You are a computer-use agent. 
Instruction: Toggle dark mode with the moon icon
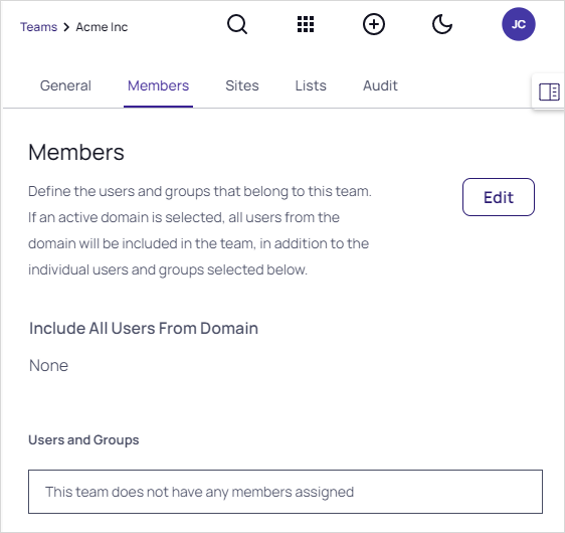pos(442,25)
